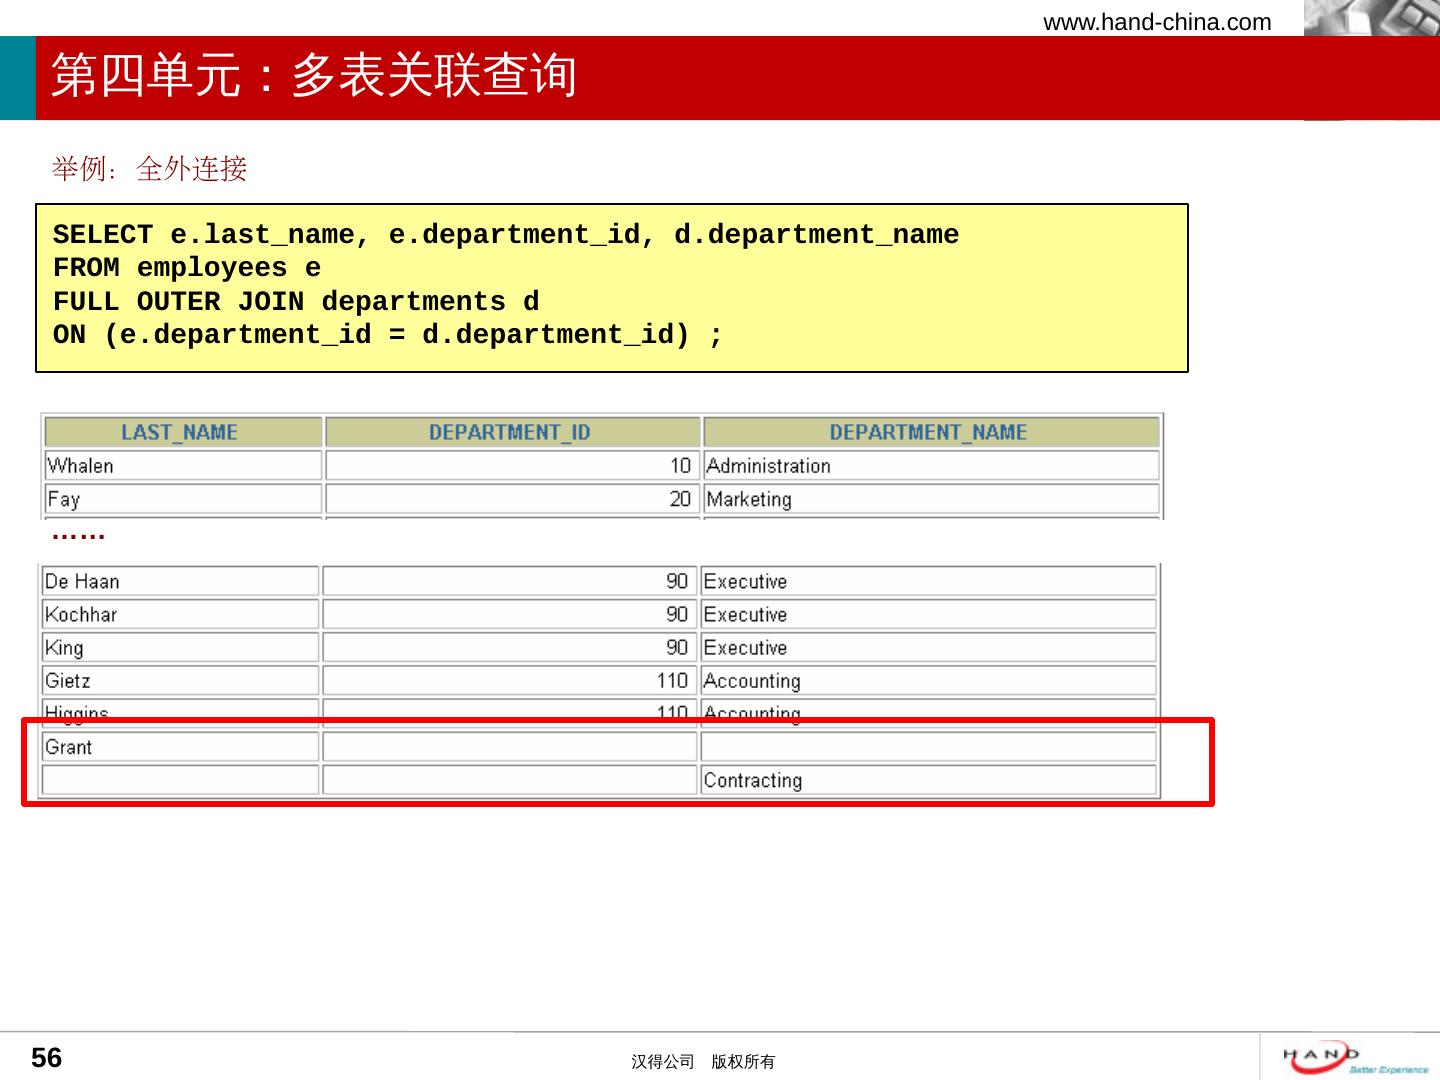Select the Whalen last name cell
The width and height of the screenshot is (1440, 1080).
tap(183, 466)
